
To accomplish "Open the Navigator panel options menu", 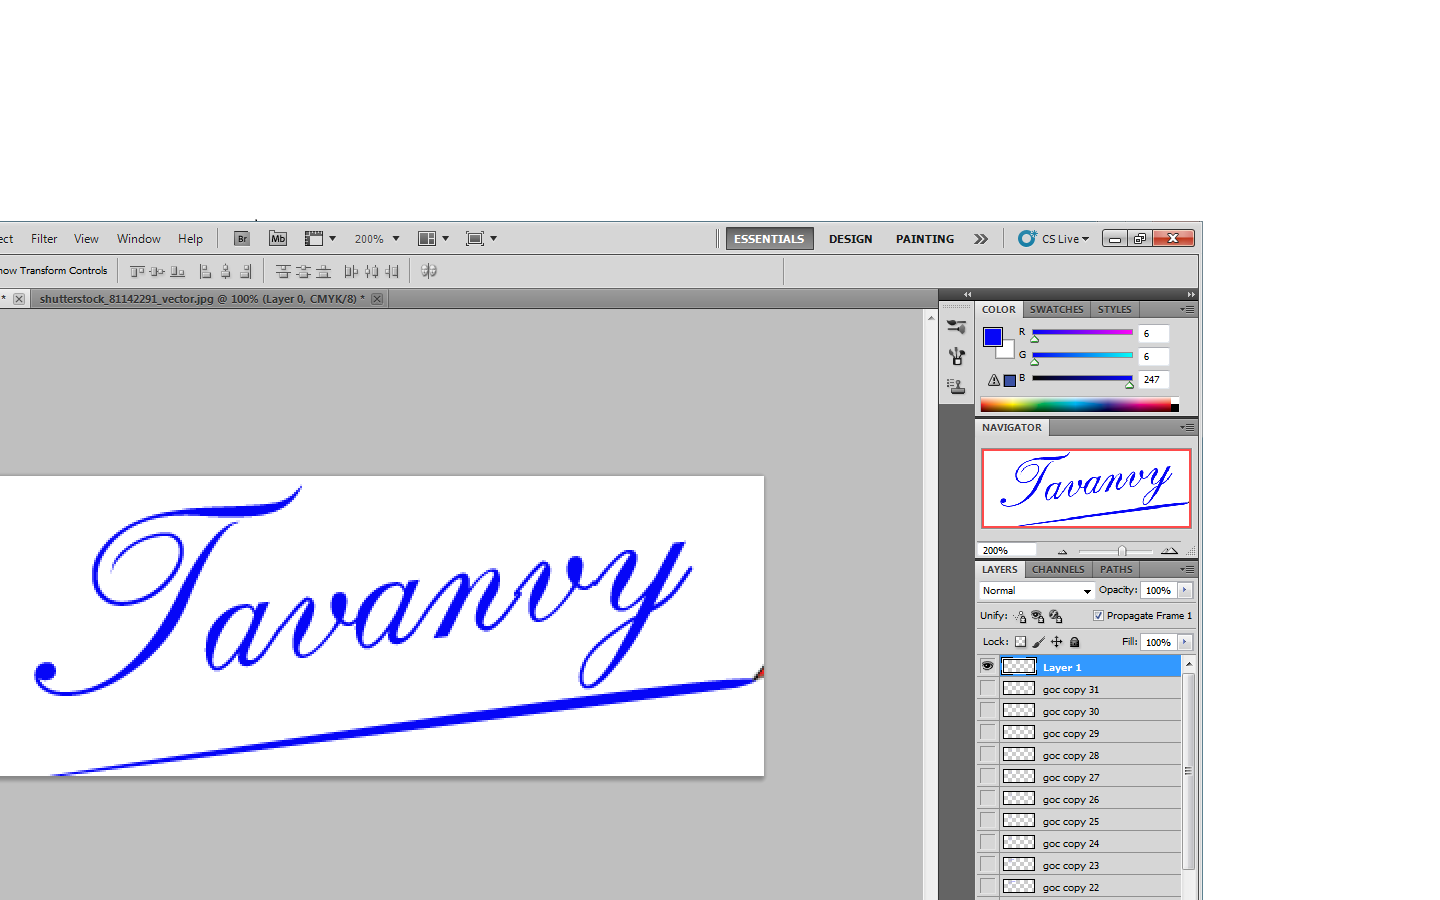I will (1187, 428).
